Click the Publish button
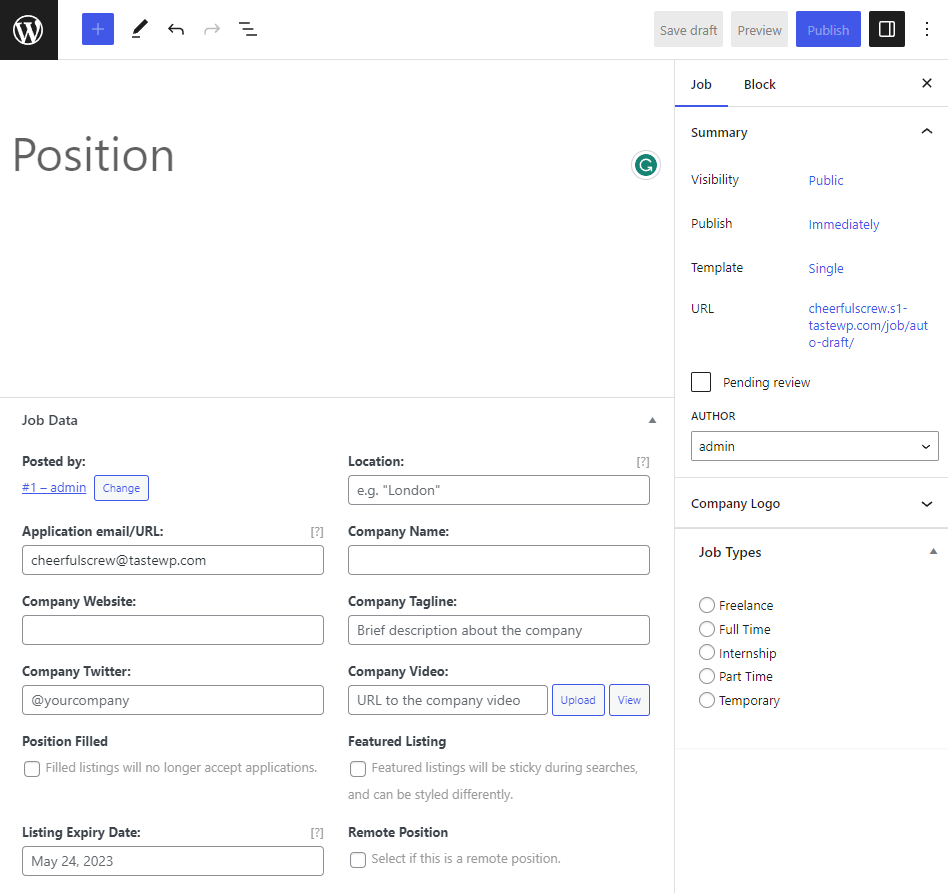This screenshot has height=893, width=948. tap(828, 30)
